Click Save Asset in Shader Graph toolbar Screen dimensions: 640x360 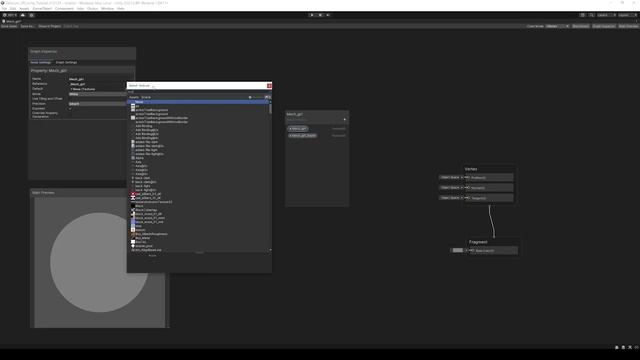9,26
